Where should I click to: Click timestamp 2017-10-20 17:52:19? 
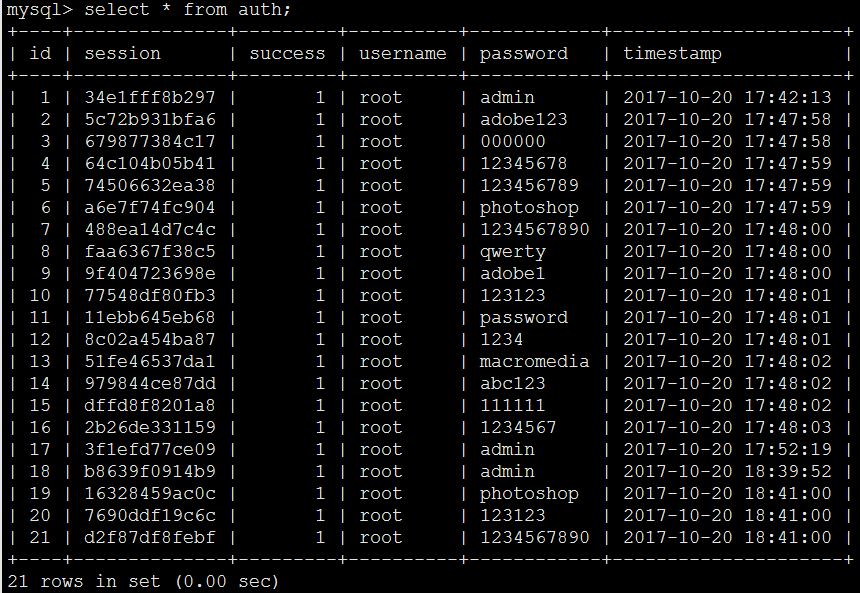point(727,449)
